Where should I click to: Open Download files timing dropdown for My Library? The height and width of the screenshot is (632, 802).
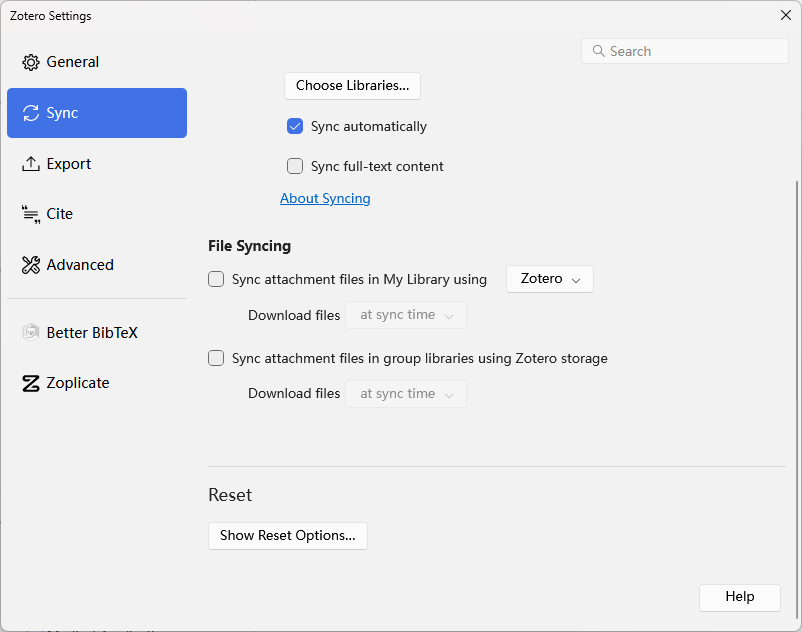click(405, 314)
